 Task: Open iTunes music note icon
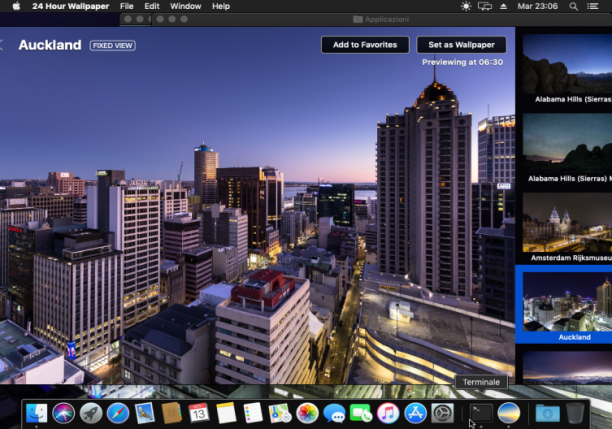pyautogui.click(x=388, y=413)
